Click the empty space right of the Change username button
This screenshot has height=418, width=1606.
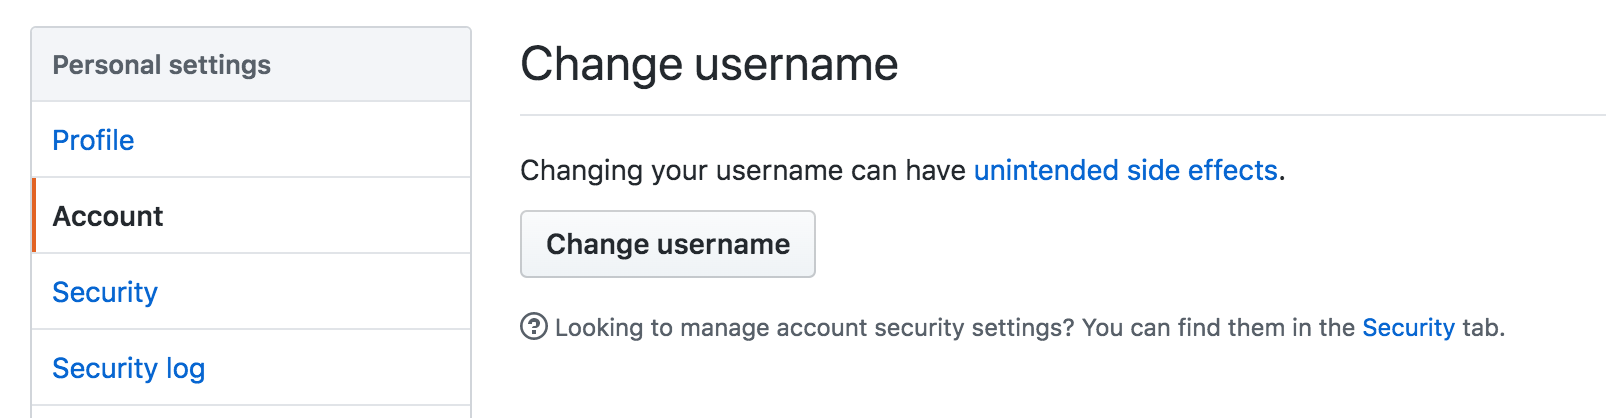point(1100,244)
